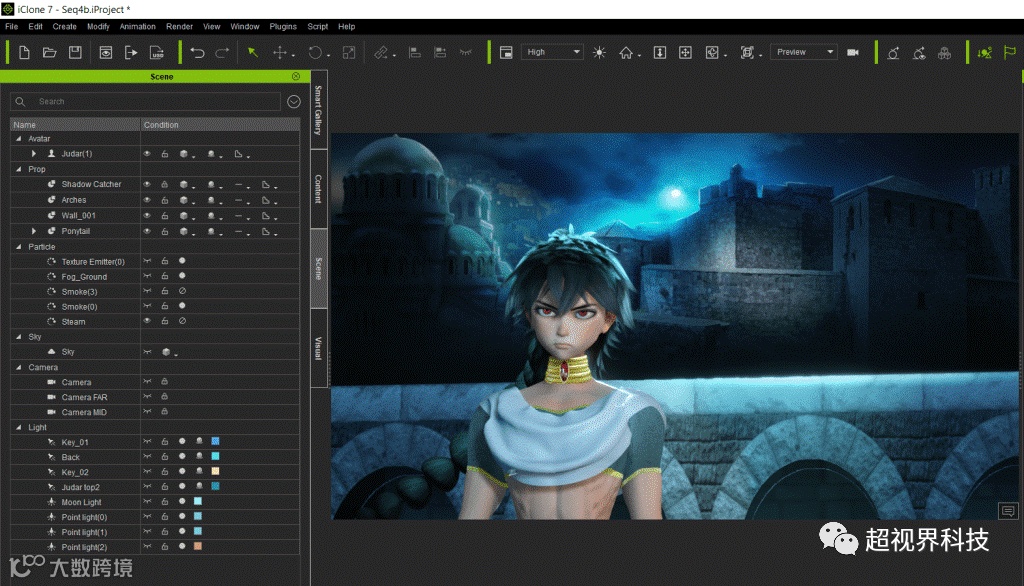Viewport: 1024px width, 586px height.
Task: Click the Render image icon
Action: click(106, 53)
